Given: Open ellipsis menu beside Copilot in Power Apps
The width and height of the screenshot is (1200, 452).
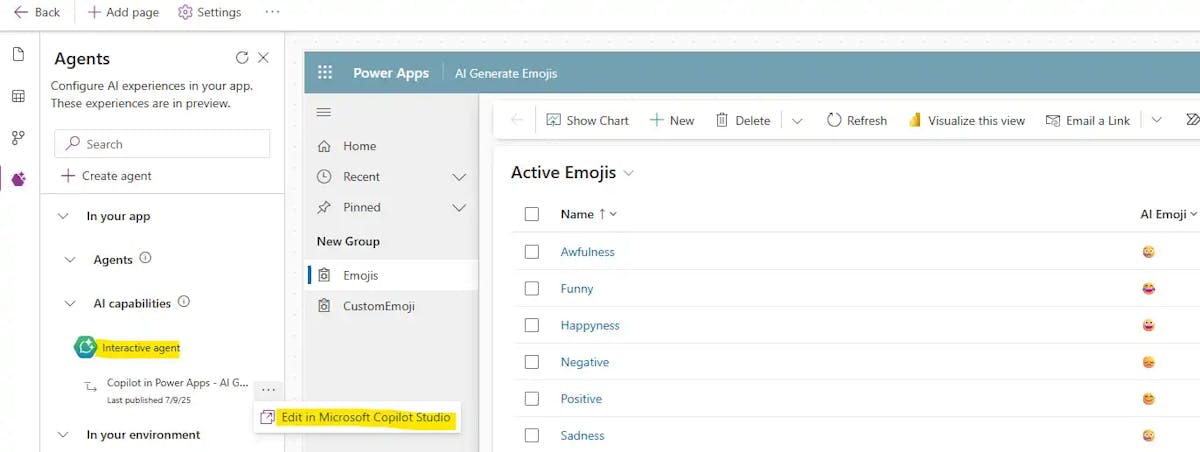Looking at the screenshot, I should pos(268,390).
